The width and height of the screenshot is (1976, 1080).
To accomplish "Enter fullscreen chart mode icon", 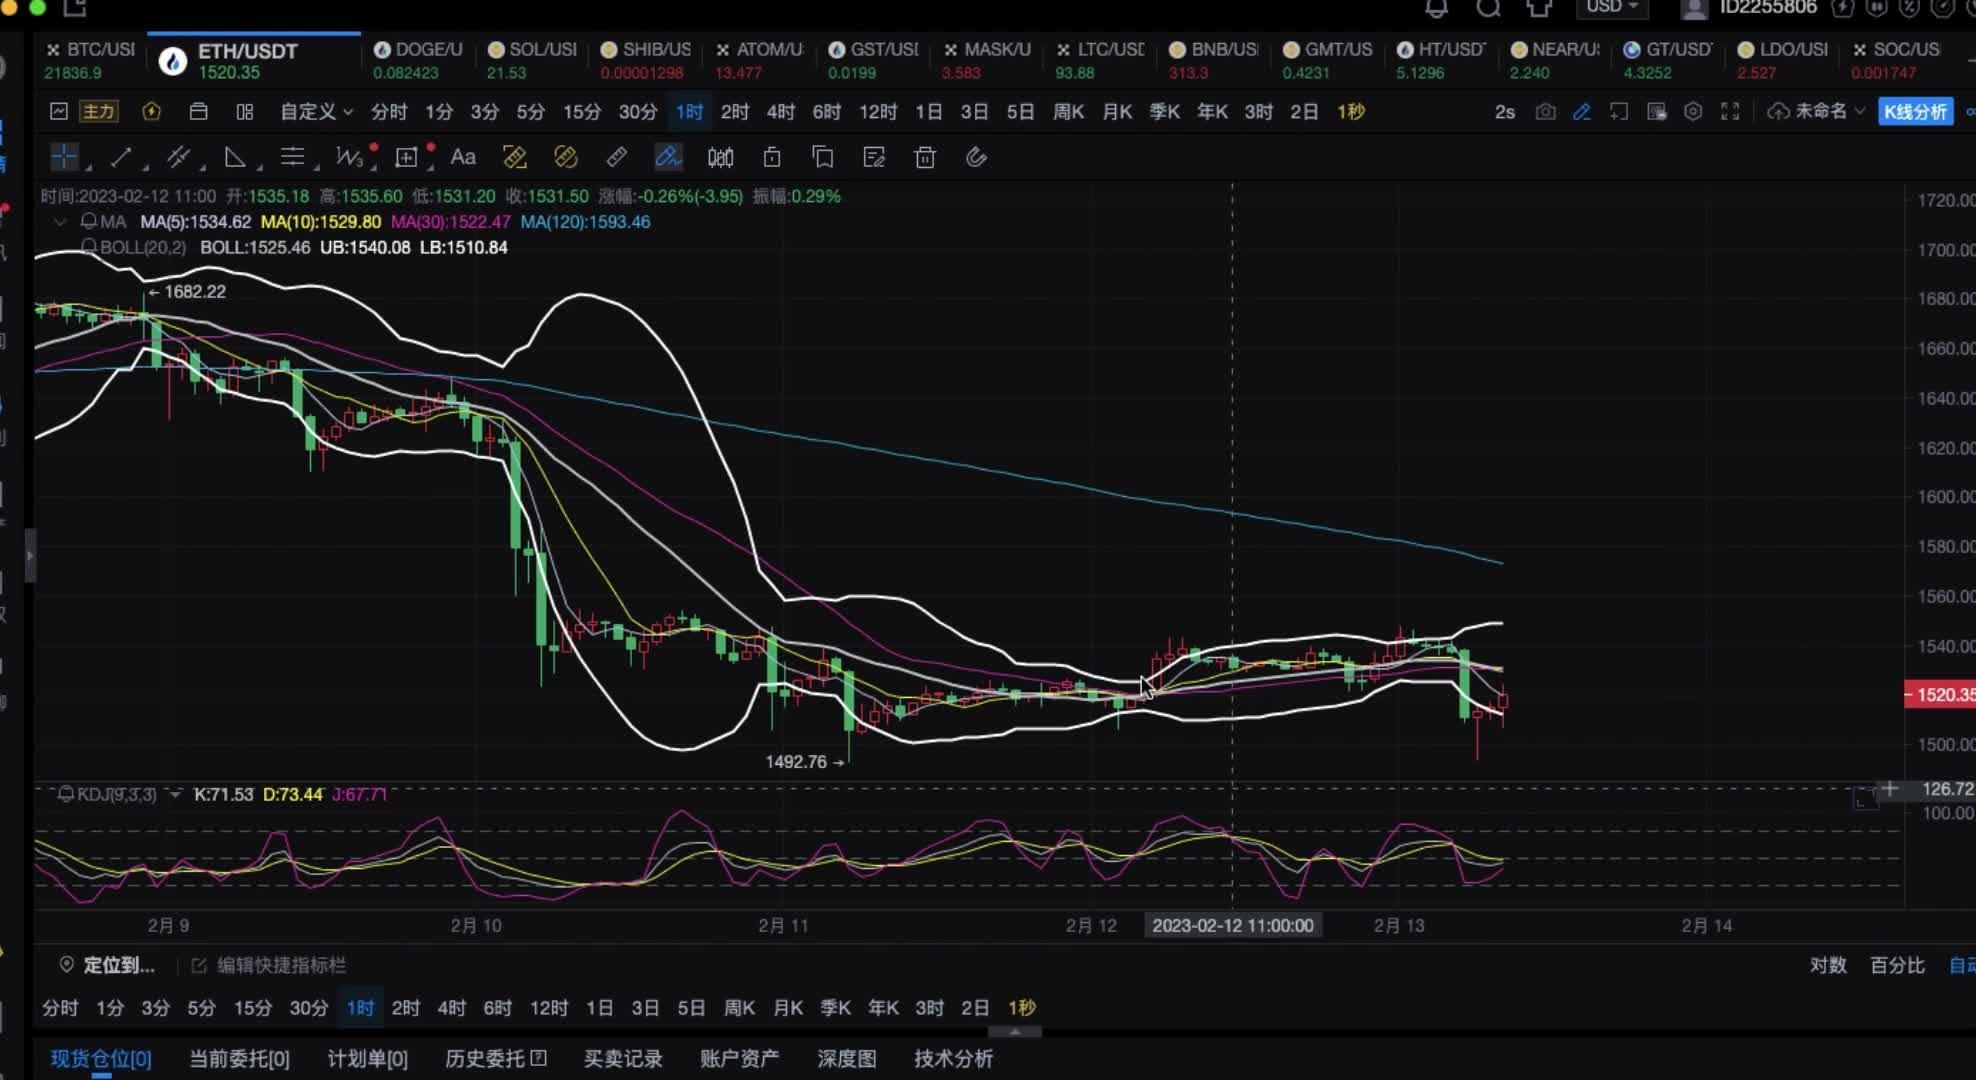I will (1730, 112).
